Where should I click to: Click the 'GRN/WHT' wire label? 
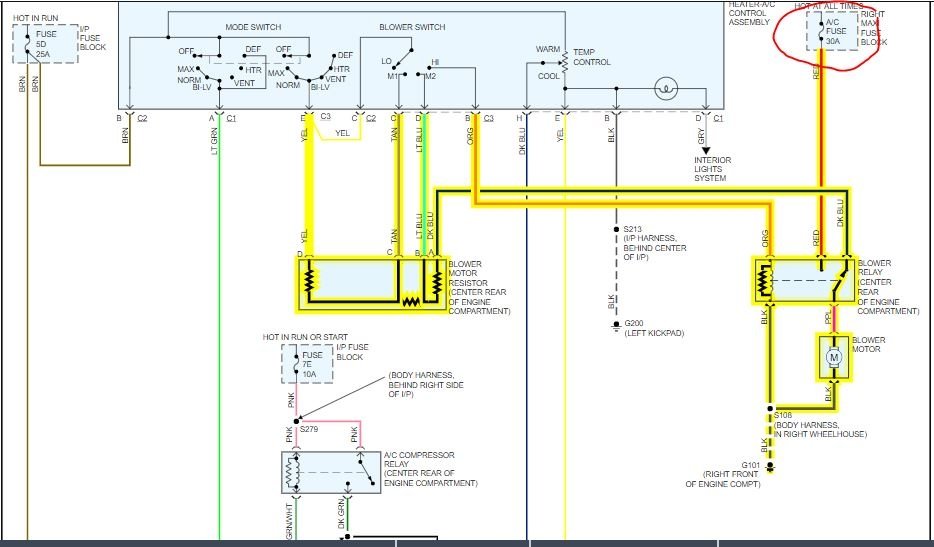(289, 522)
